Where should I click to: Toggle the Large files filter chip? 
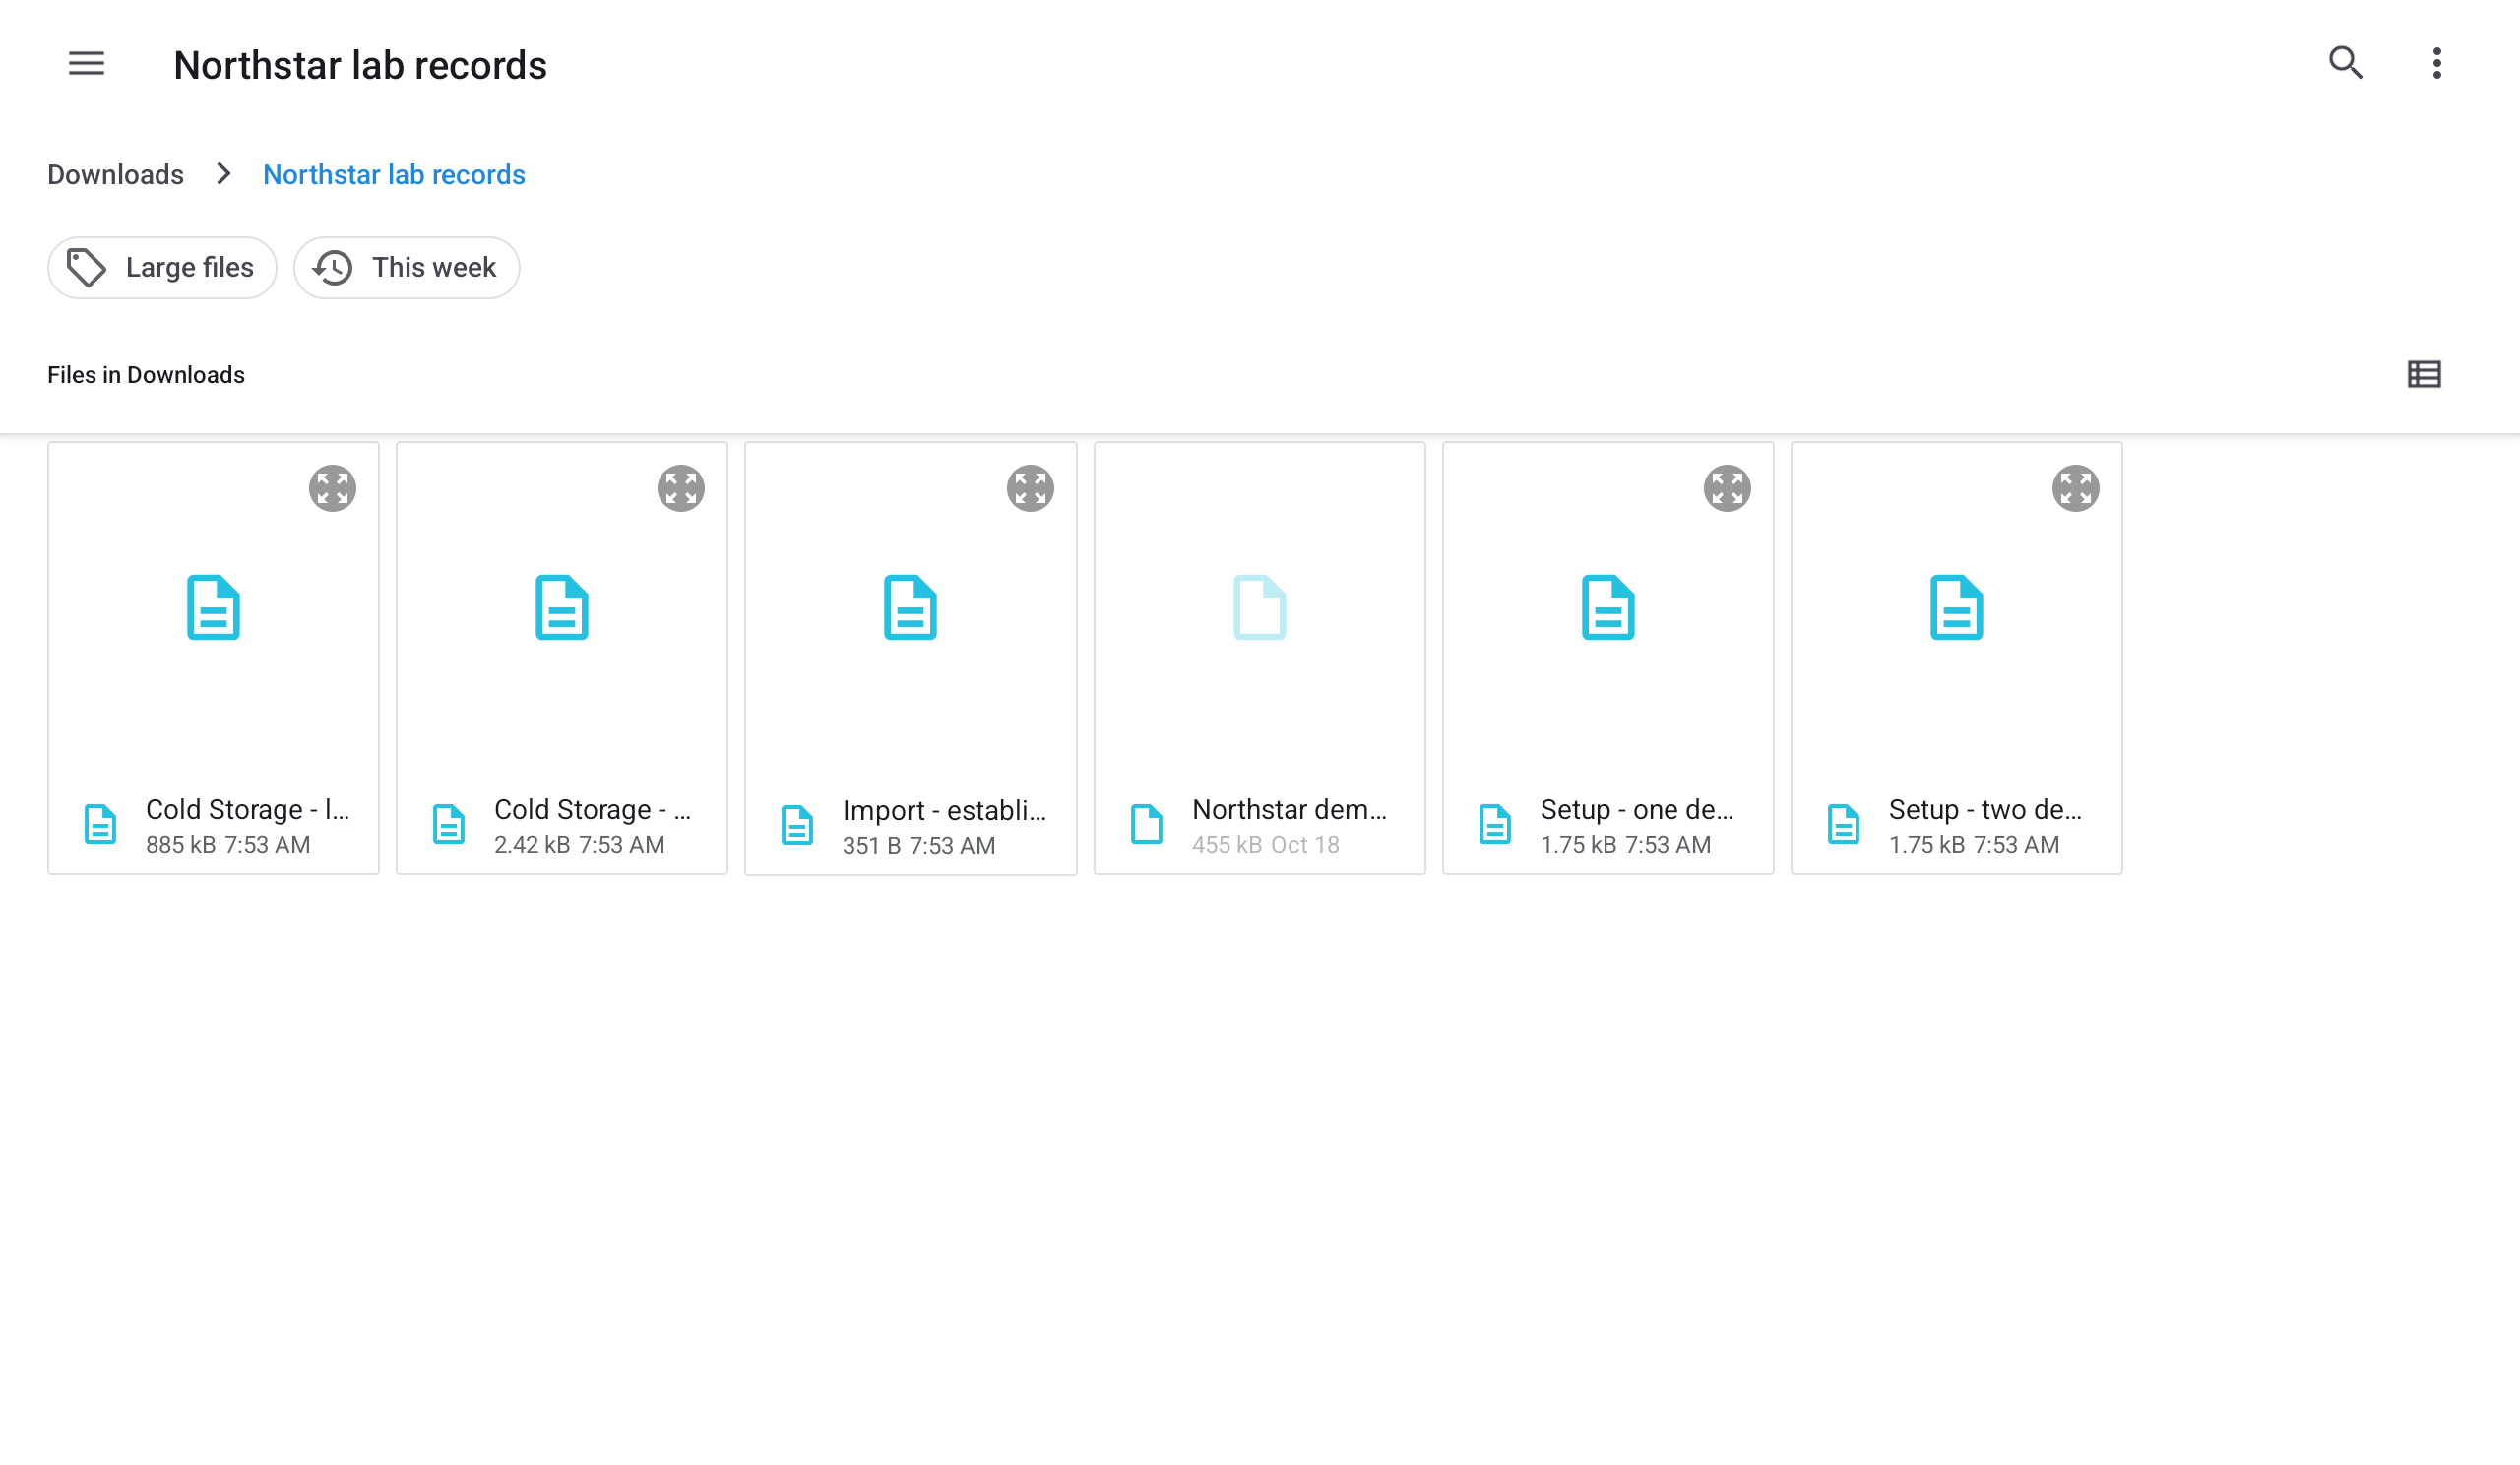pos(162,268)
